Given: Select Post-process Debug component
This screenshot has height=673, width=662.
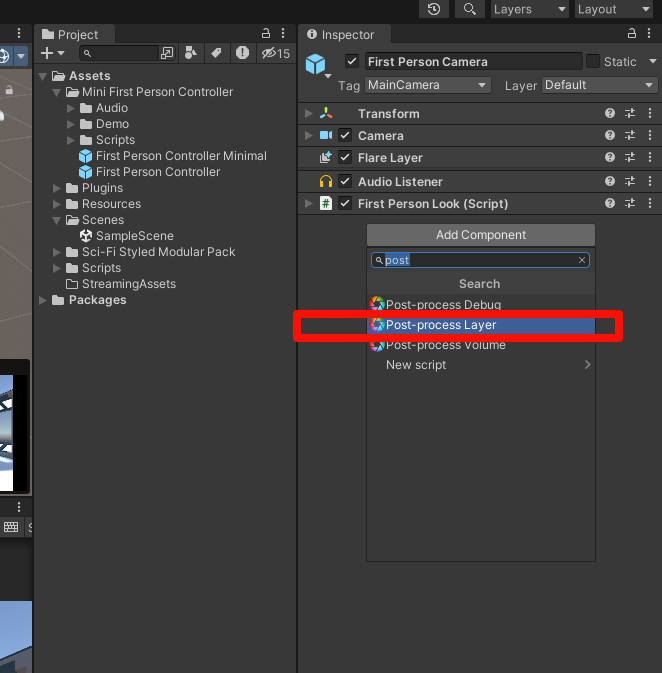Looking at the screenshot, I should pyautogui.click(x=481, y=304).
